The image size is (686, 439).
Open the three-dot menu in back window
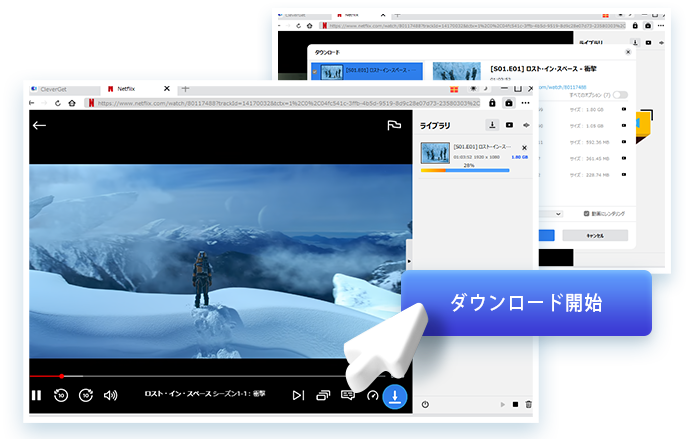click(x=661, y=26)
